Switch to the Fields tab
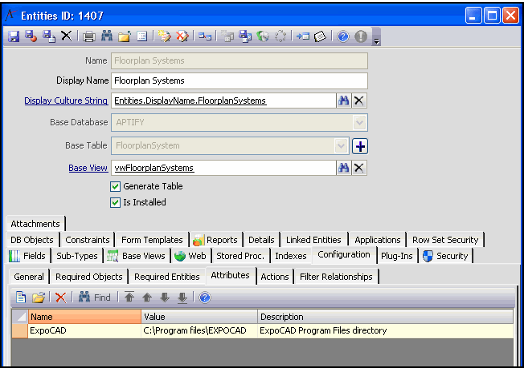 28,256
